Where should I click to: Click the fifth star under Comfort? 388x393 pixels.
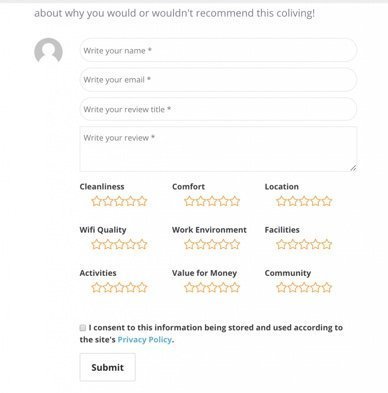(235, 201)
